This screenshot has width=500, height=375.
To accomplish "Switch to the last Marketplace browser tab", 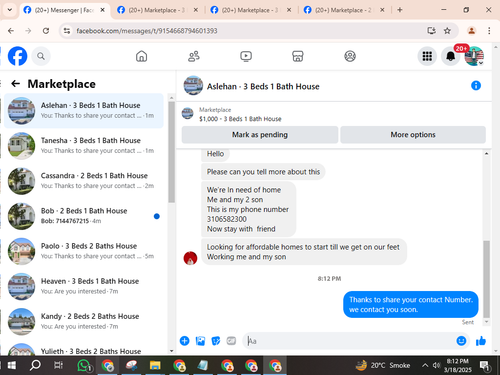I will 343,10.
